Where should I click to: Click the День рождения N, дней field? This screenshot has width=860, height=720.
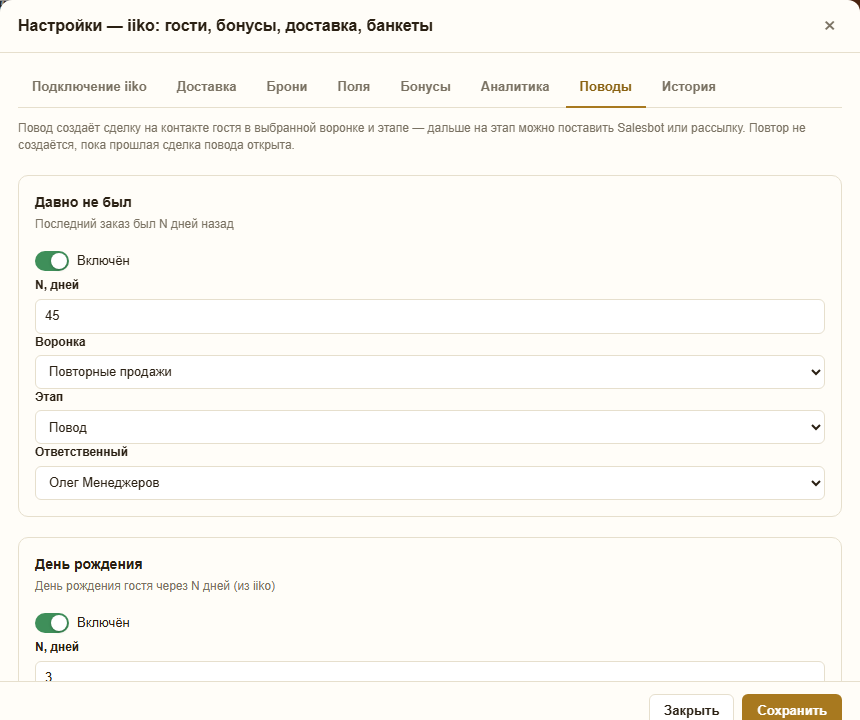click(x=430, y=672)
